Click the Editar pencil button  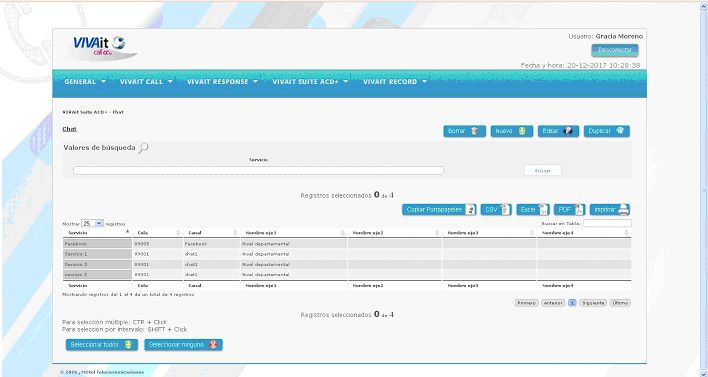(559, 131)
